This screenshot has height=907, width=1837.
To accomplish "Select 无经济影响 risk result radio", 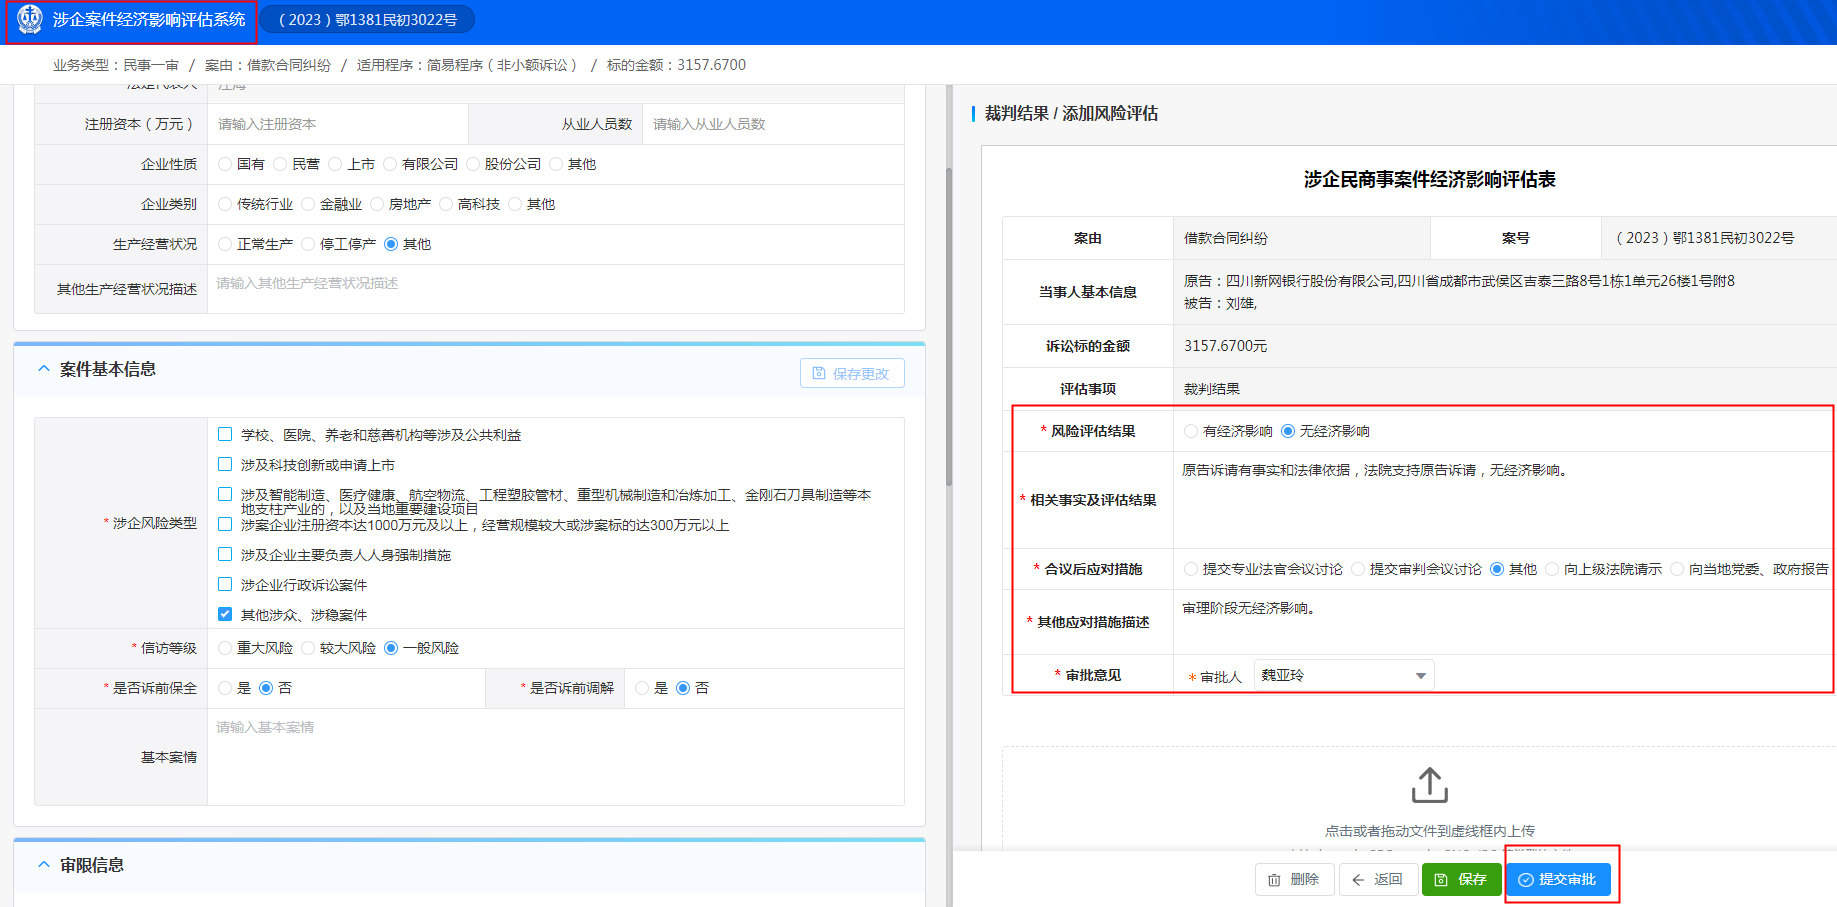I will [1288, 431].
